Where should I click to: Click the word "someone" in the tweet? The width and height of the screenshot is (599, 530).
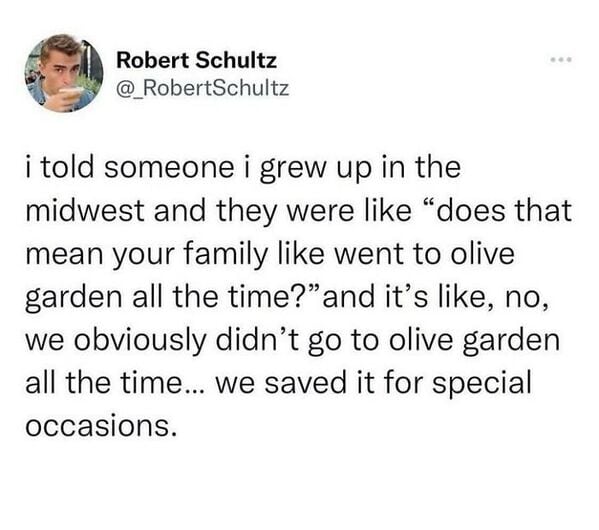pyautogui.click(x=169, y=167)
